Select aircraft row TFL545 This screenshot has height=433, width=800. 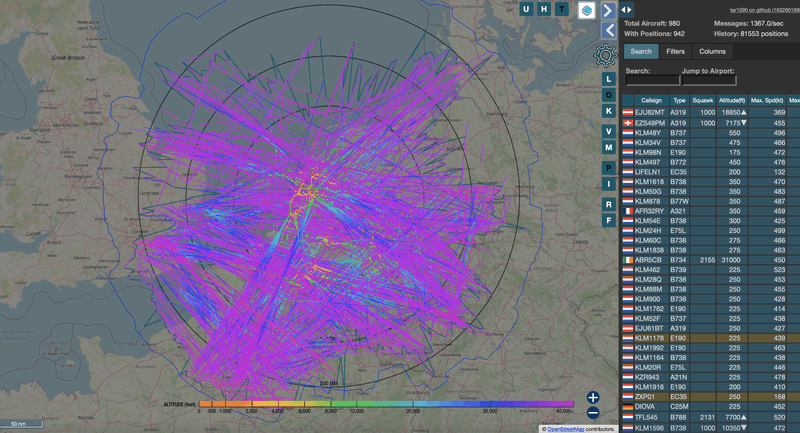pos(711,417)
